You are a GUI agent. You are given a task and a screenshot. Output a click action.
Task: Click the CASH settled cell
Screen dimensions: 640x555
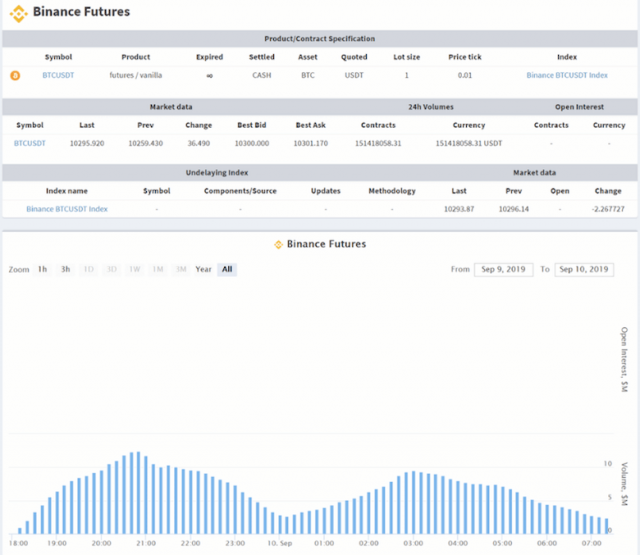tap(262, 75)
